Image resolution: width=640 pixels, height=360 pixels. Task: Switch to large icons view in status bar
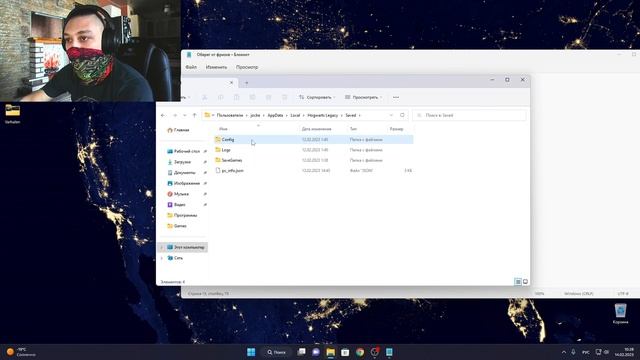525,282
